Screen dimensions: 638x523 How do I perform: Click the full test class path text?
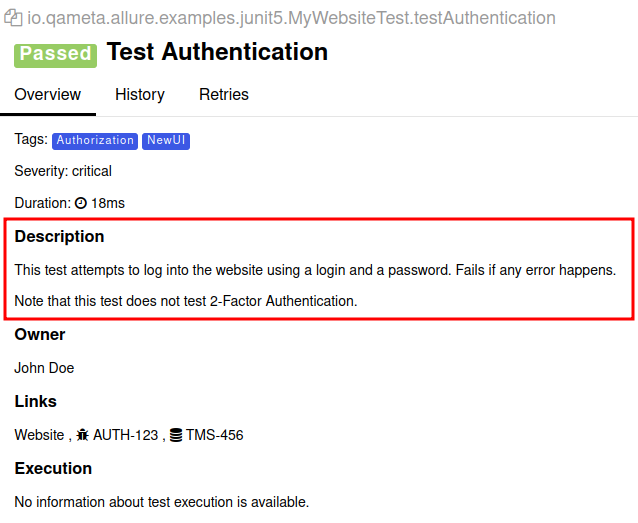(291, 18)
